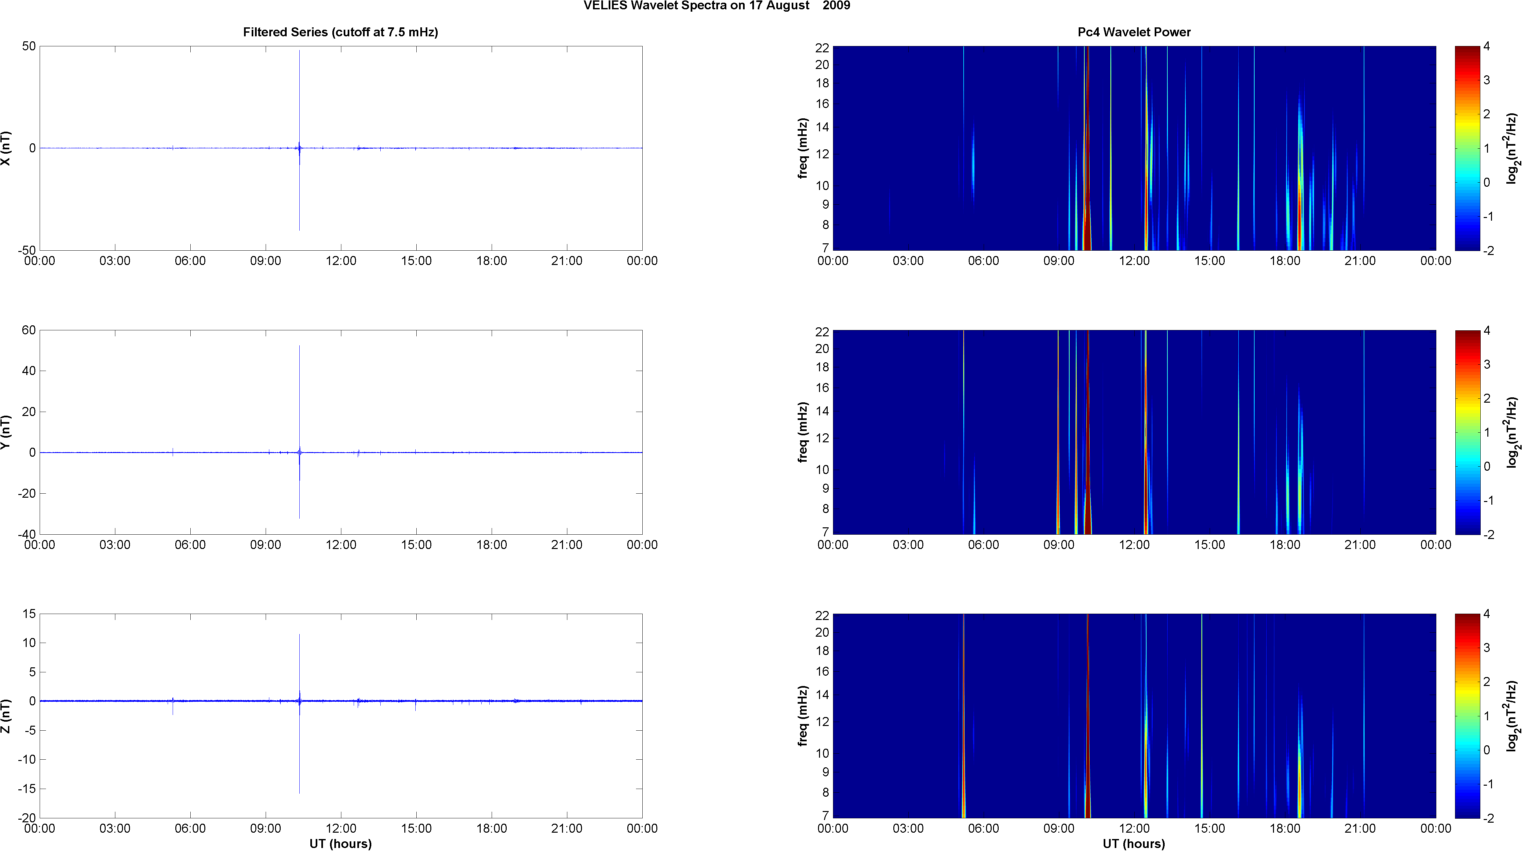The image size is (1522, 851).
Task: Click the X (nT) axis label
Action: tap(6, 148)
